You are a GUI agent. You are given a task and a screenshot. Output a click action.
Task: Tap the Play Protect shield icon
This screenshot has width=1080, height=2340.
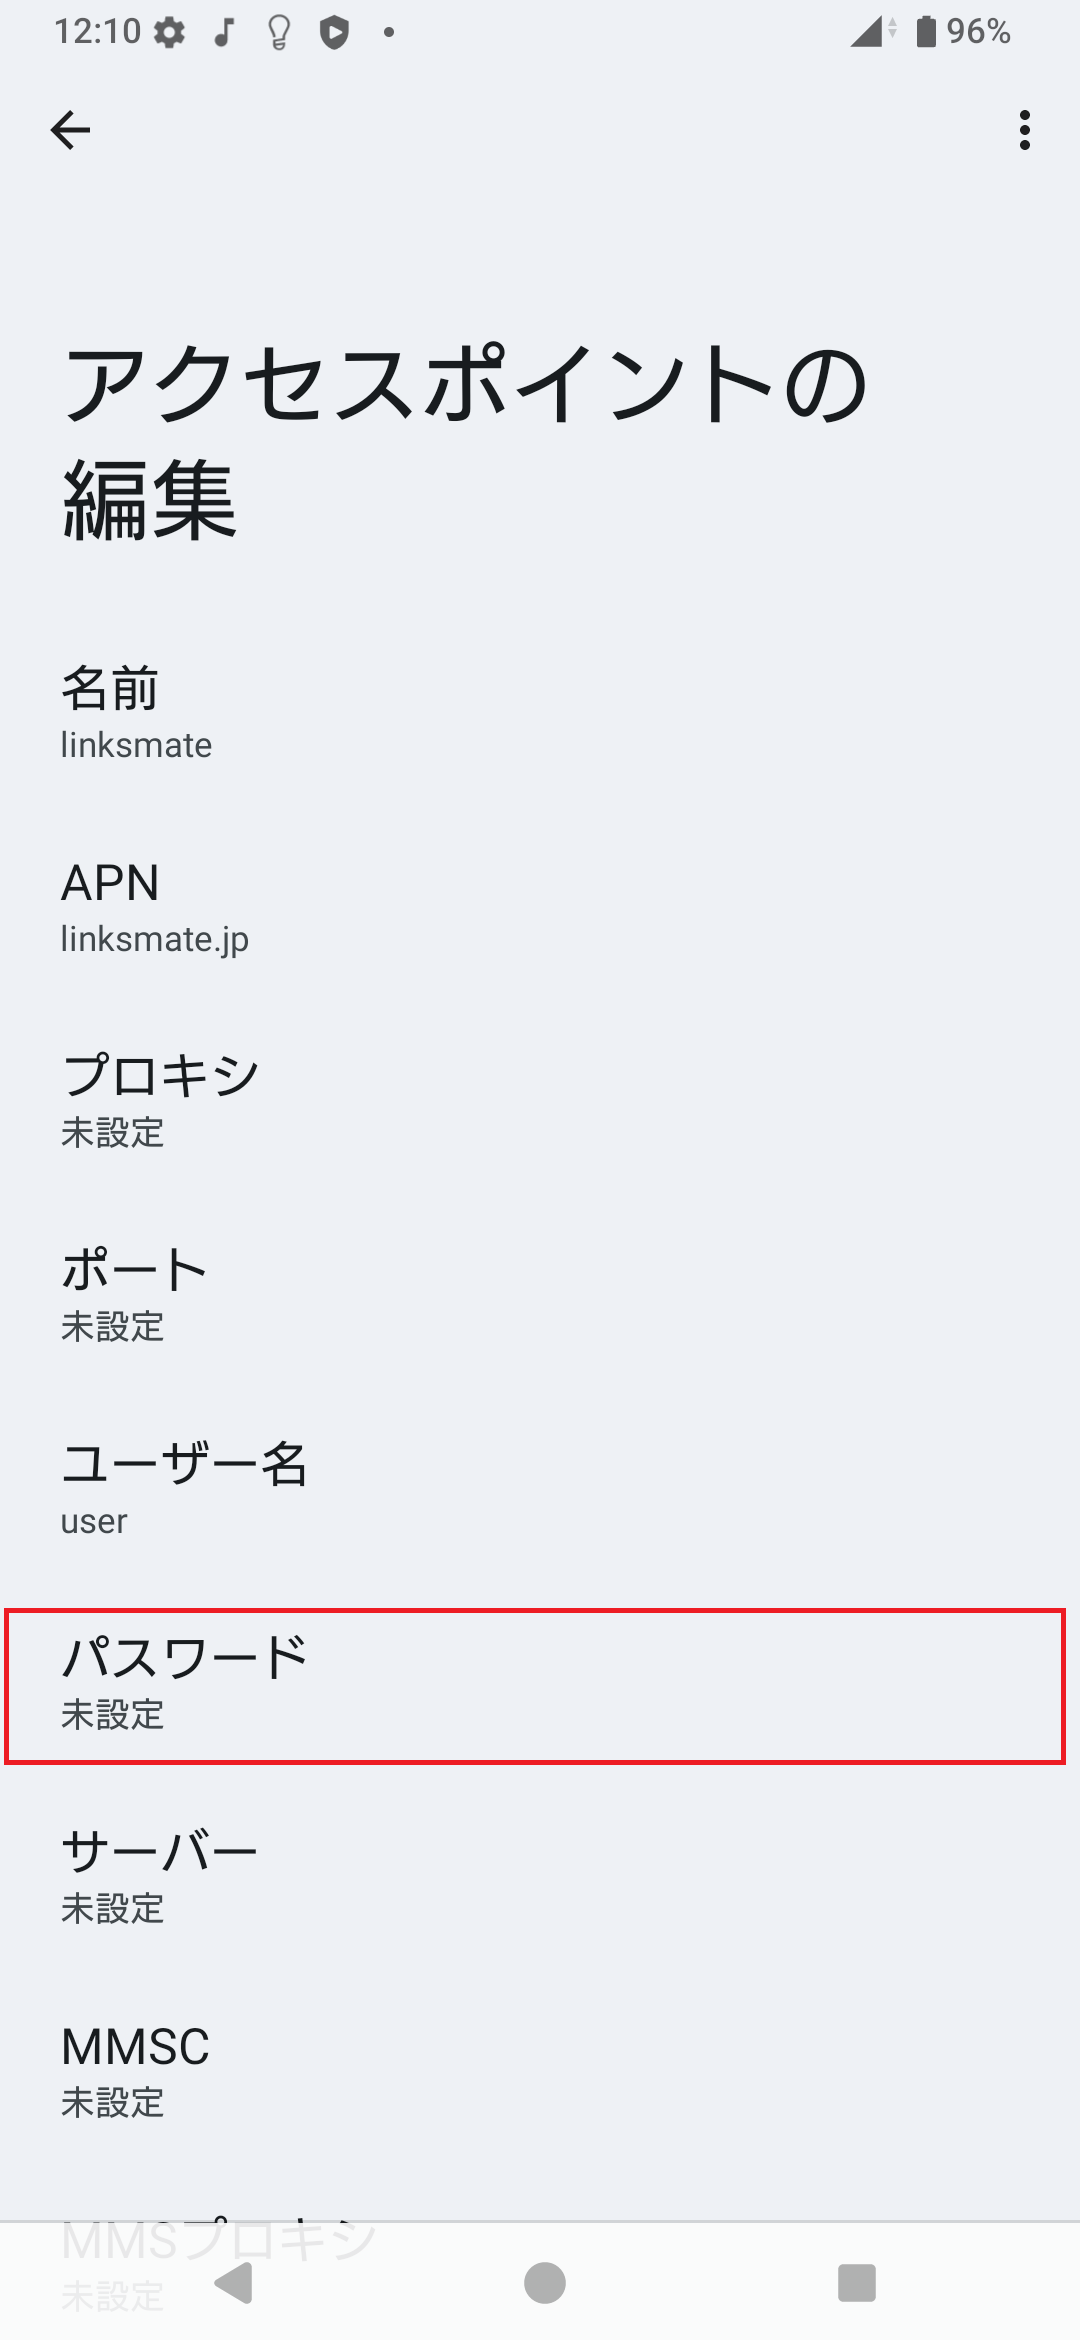334,31
